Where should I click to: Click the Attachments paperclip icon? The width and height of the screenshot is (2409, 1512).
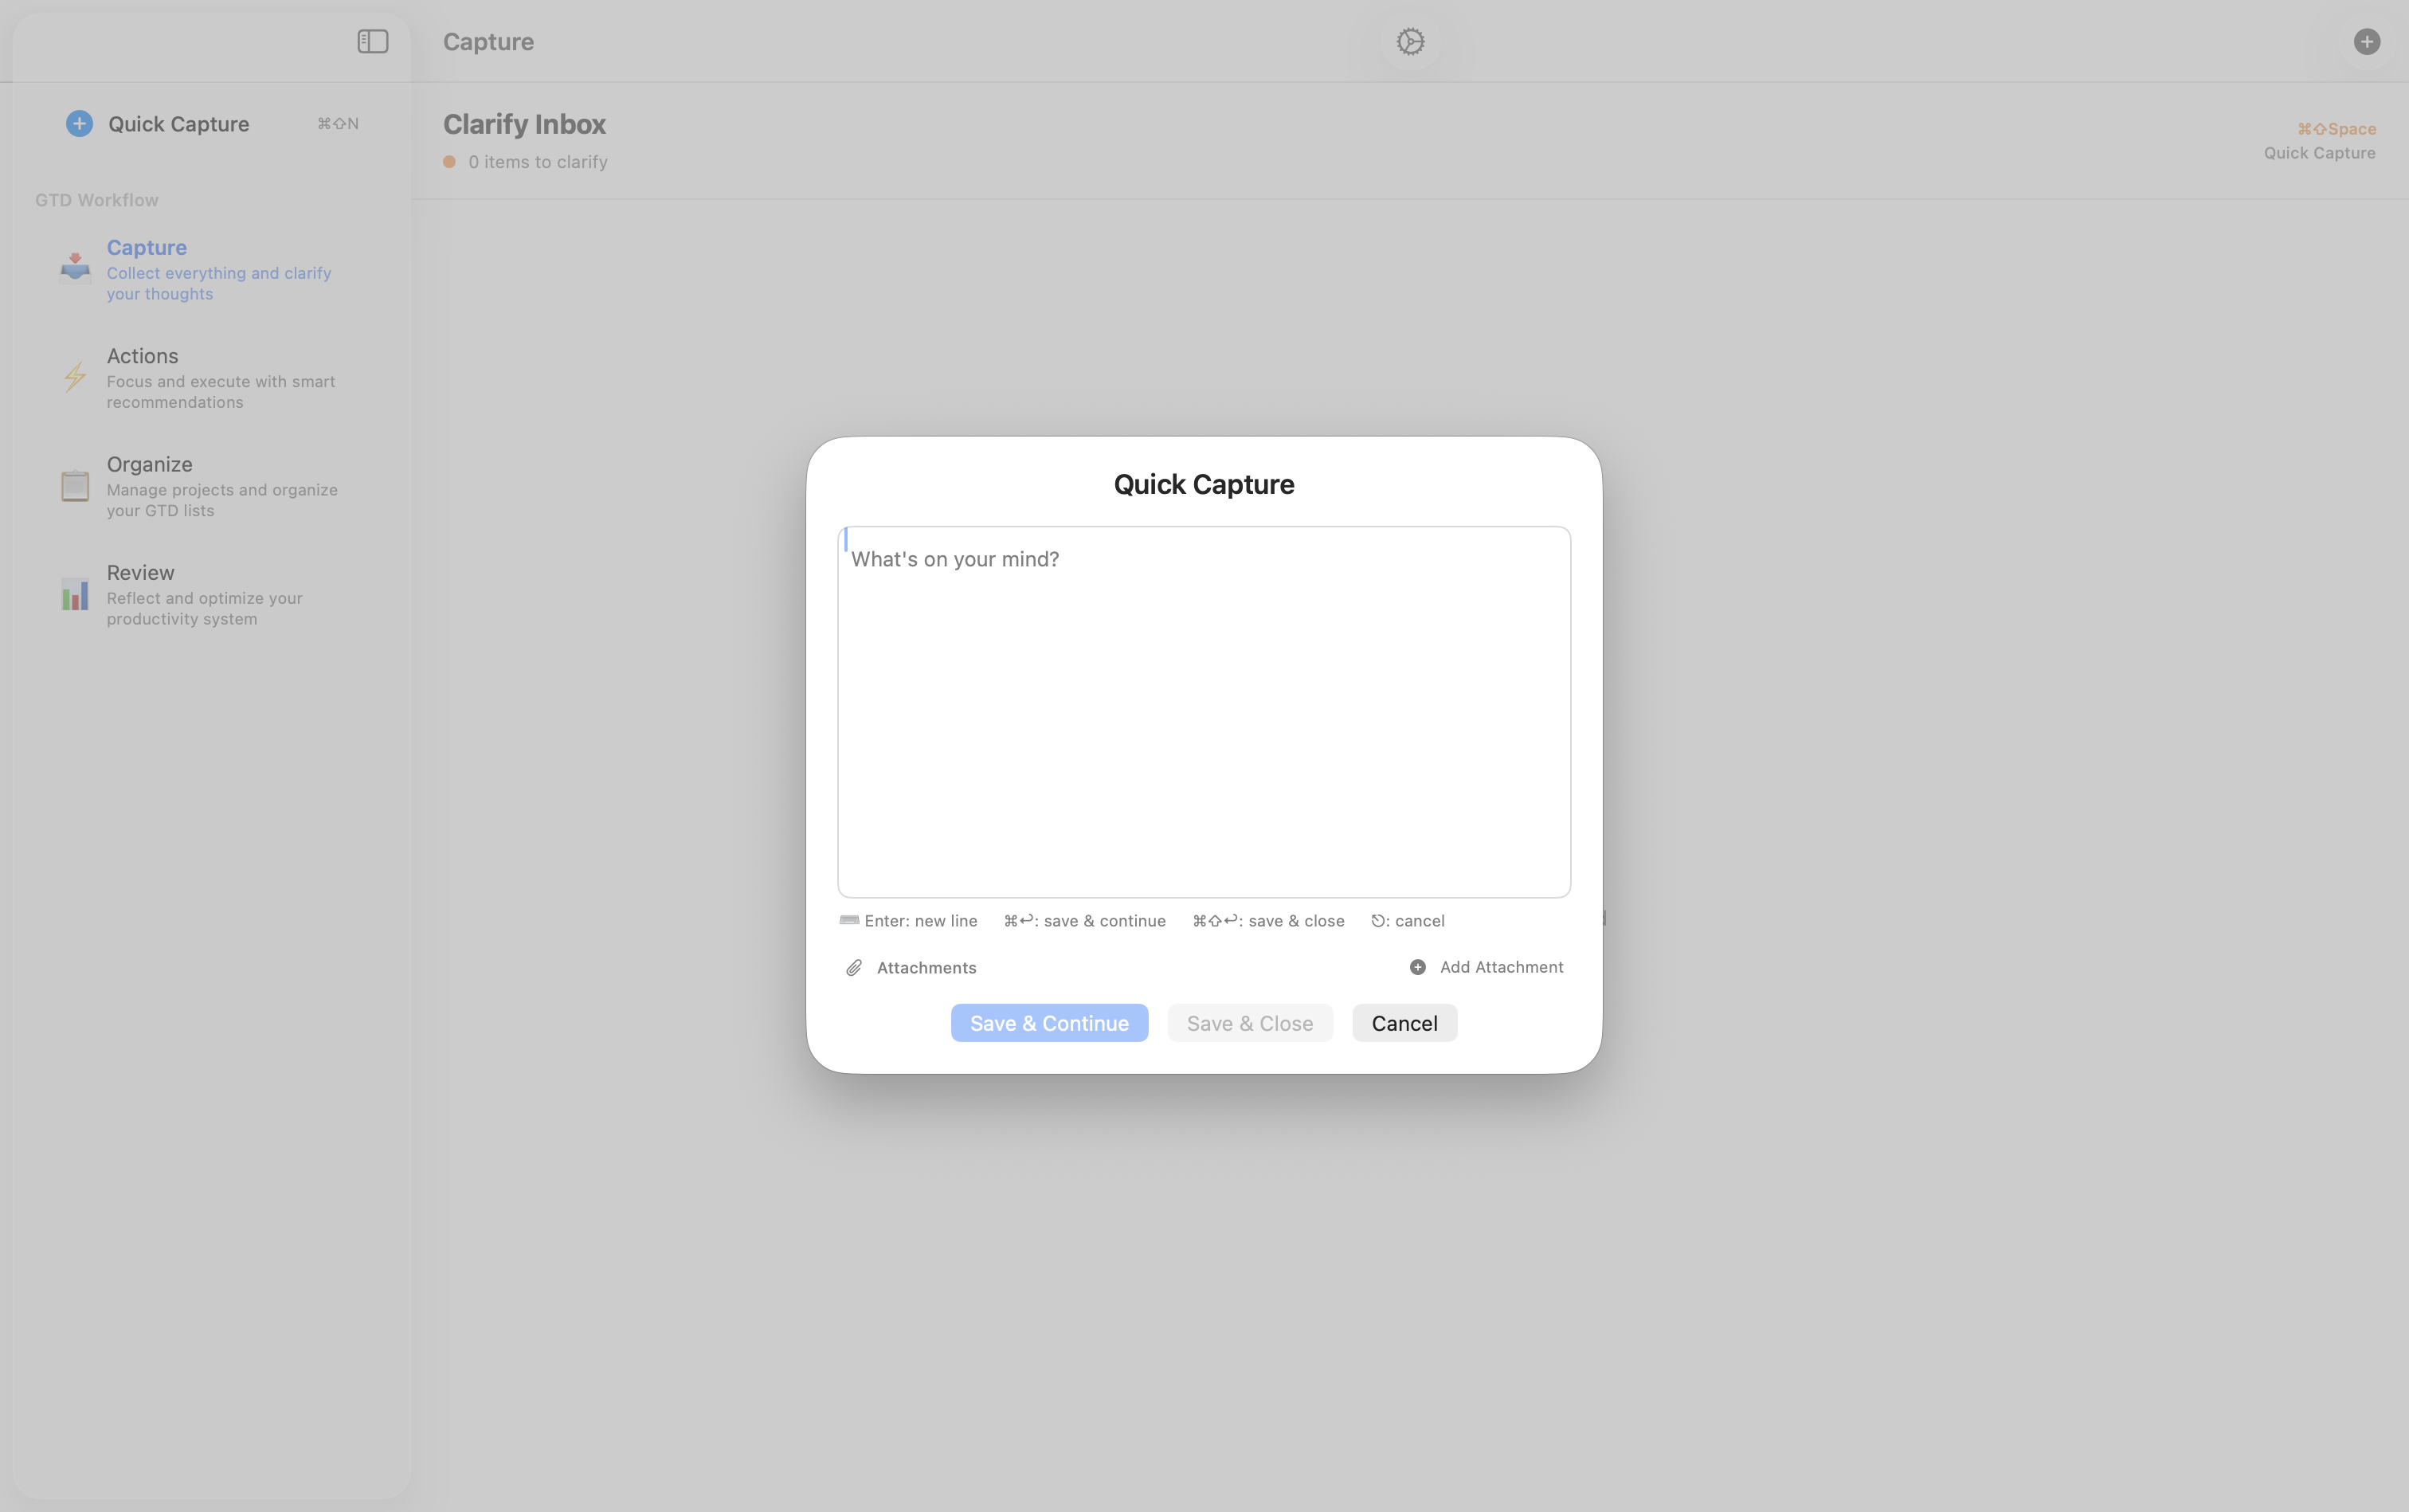pyautogui.click(x=853, y=967)
